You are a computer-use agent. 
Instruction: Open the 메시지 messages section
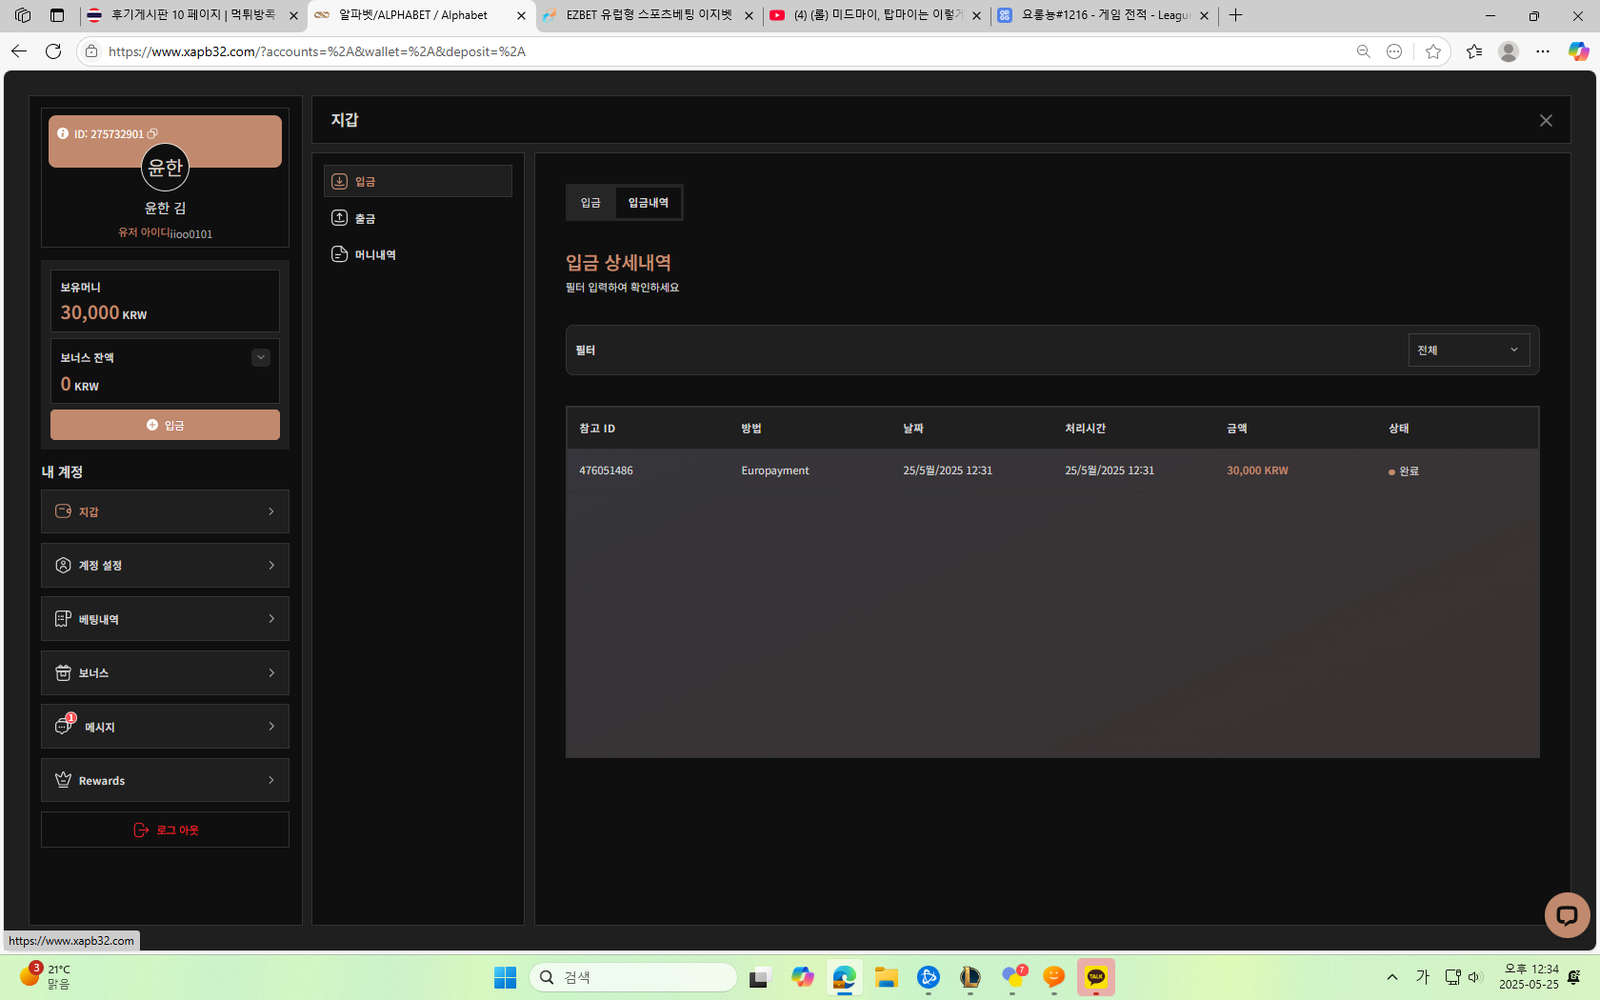coord(165,727)
